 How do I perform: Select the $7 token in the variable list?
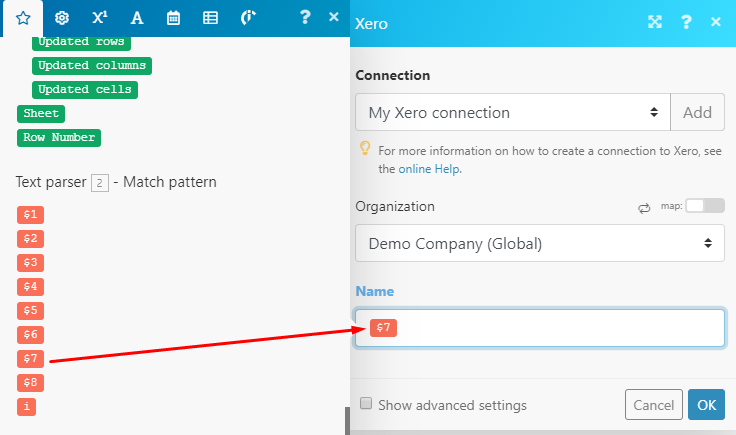tap(31, 359)
